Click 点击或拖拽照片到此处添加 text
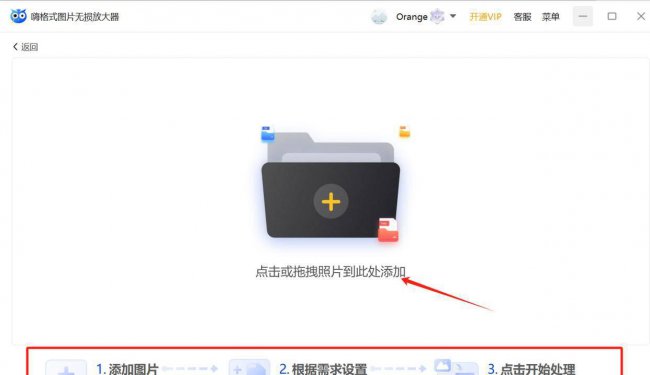Image resolution: width=650 pixels, height=375 pixels. pos(330,272)
